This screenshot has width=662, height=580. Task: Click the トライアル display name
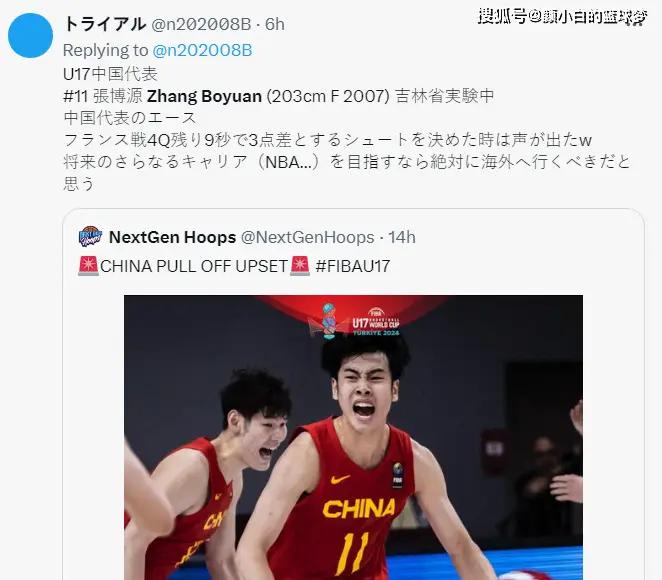tap(104, 24)
